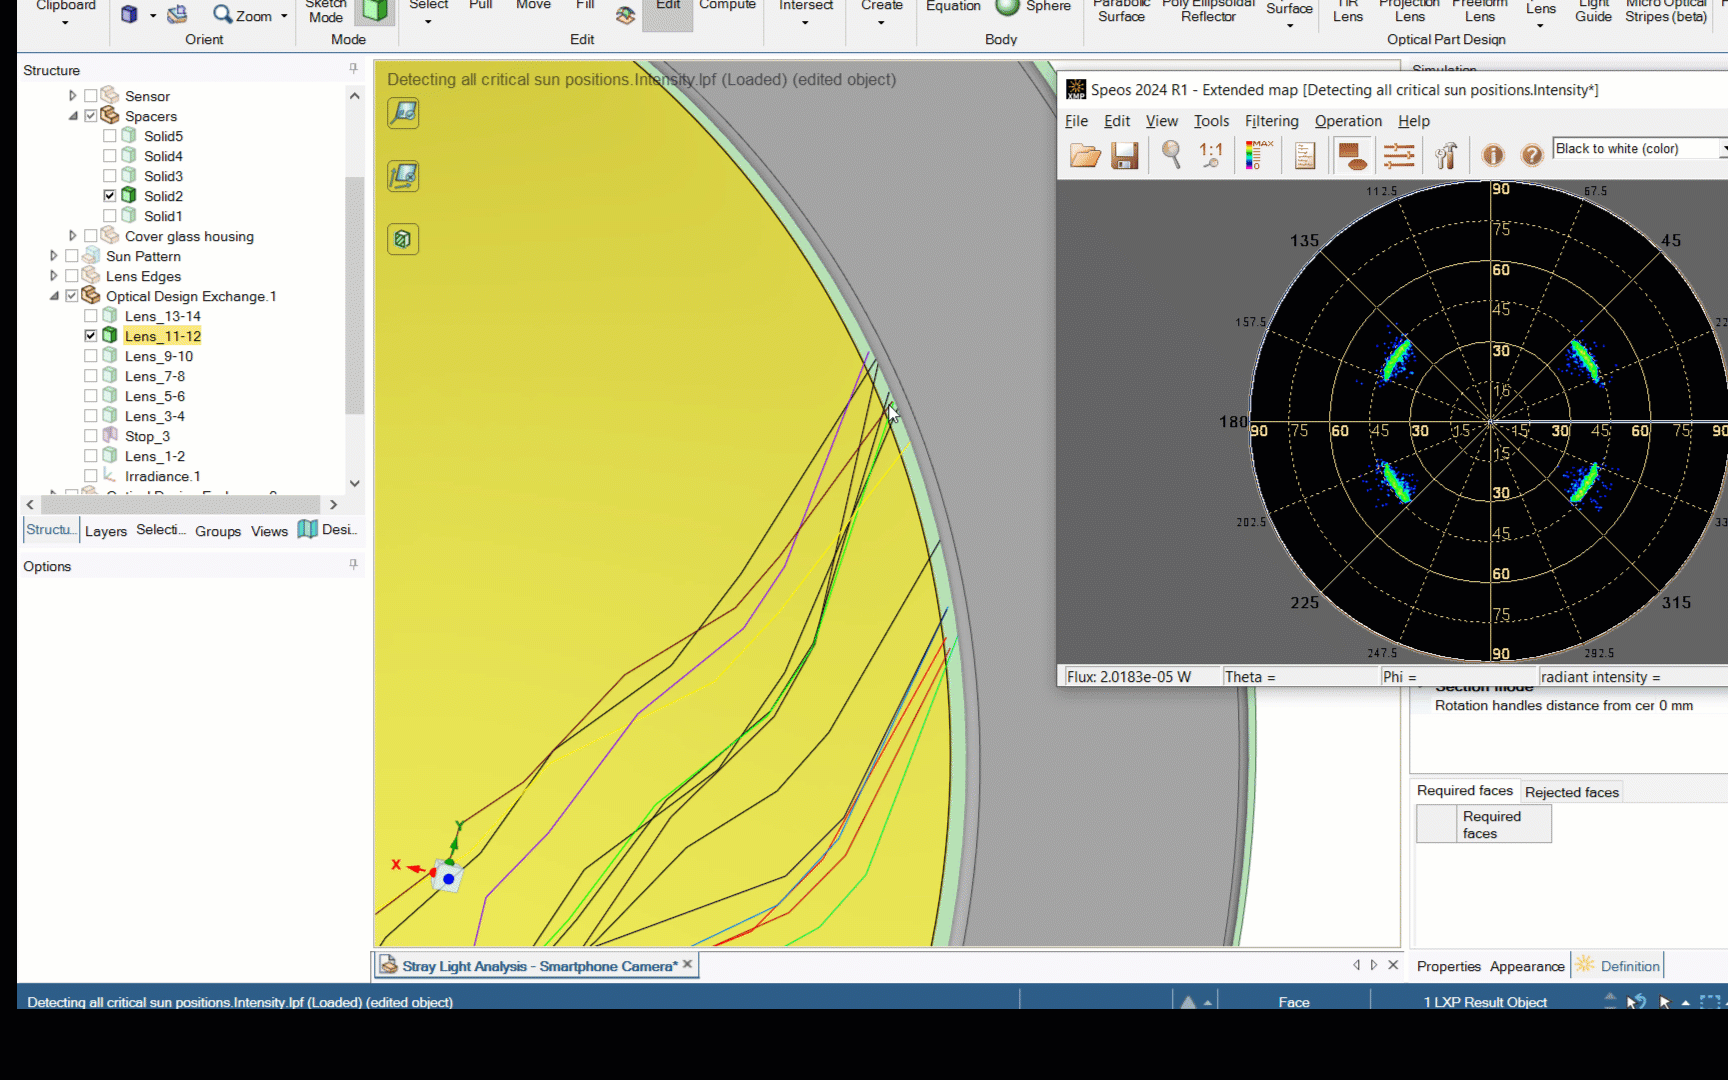Click the Compute button in ribbon
This screenshot has height=1080, width=1728.
(727, 6)
